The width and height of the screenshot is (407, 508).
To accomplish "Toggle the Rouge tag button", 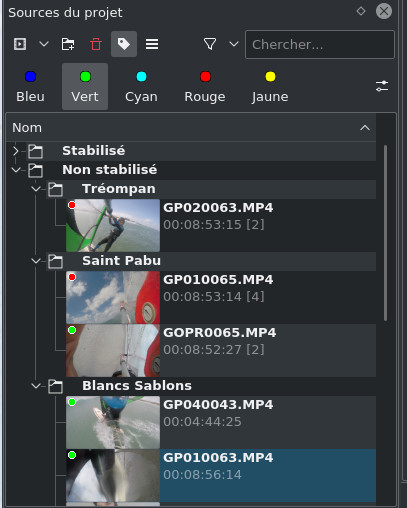I will (x=205, y=86).
